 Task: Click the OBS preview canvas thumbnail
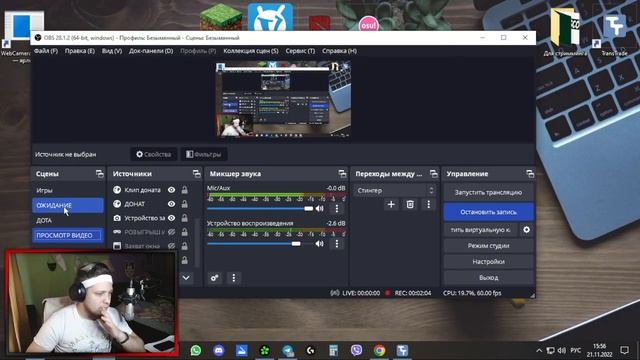click(283, 99)
